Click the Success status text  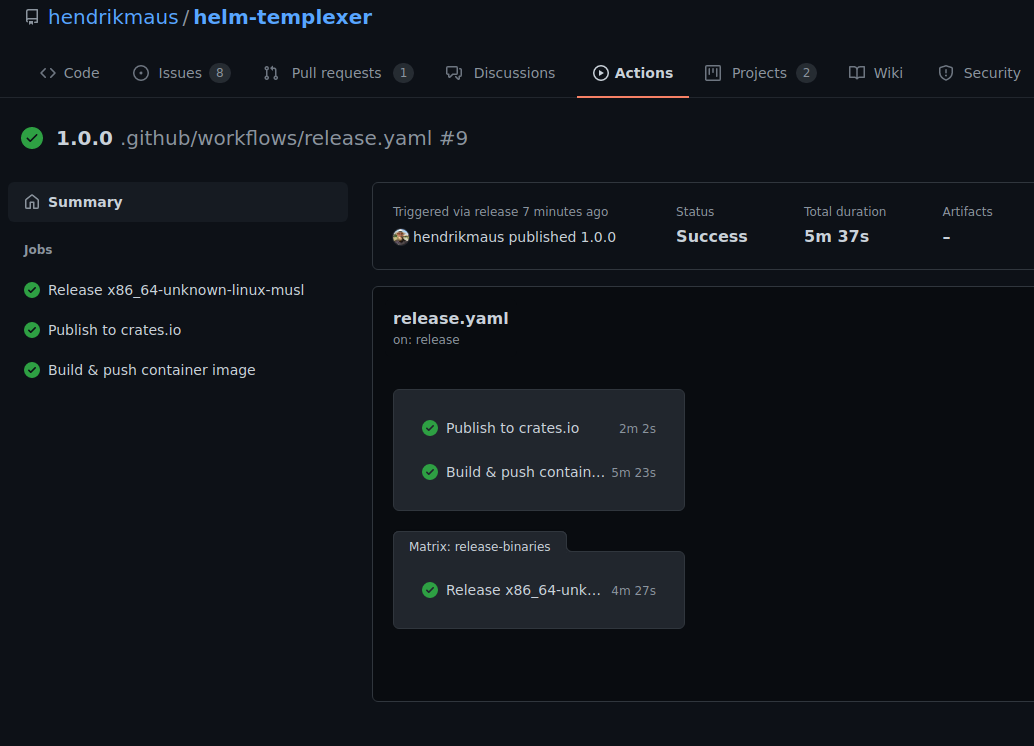pos(712,236)
